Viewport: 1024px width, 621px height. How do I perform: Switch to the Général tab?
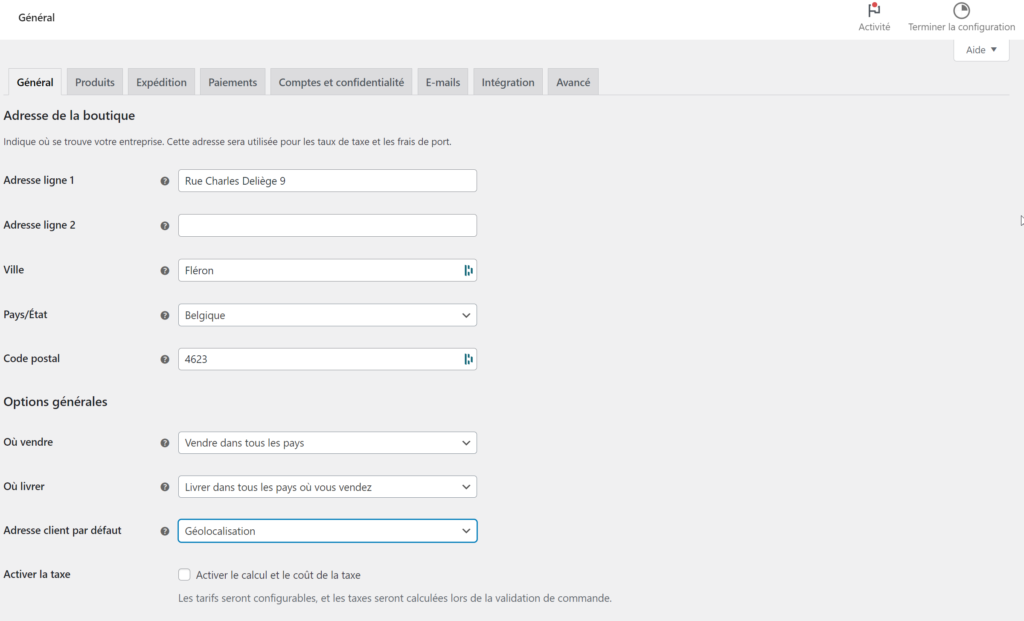tap(35, 82)
